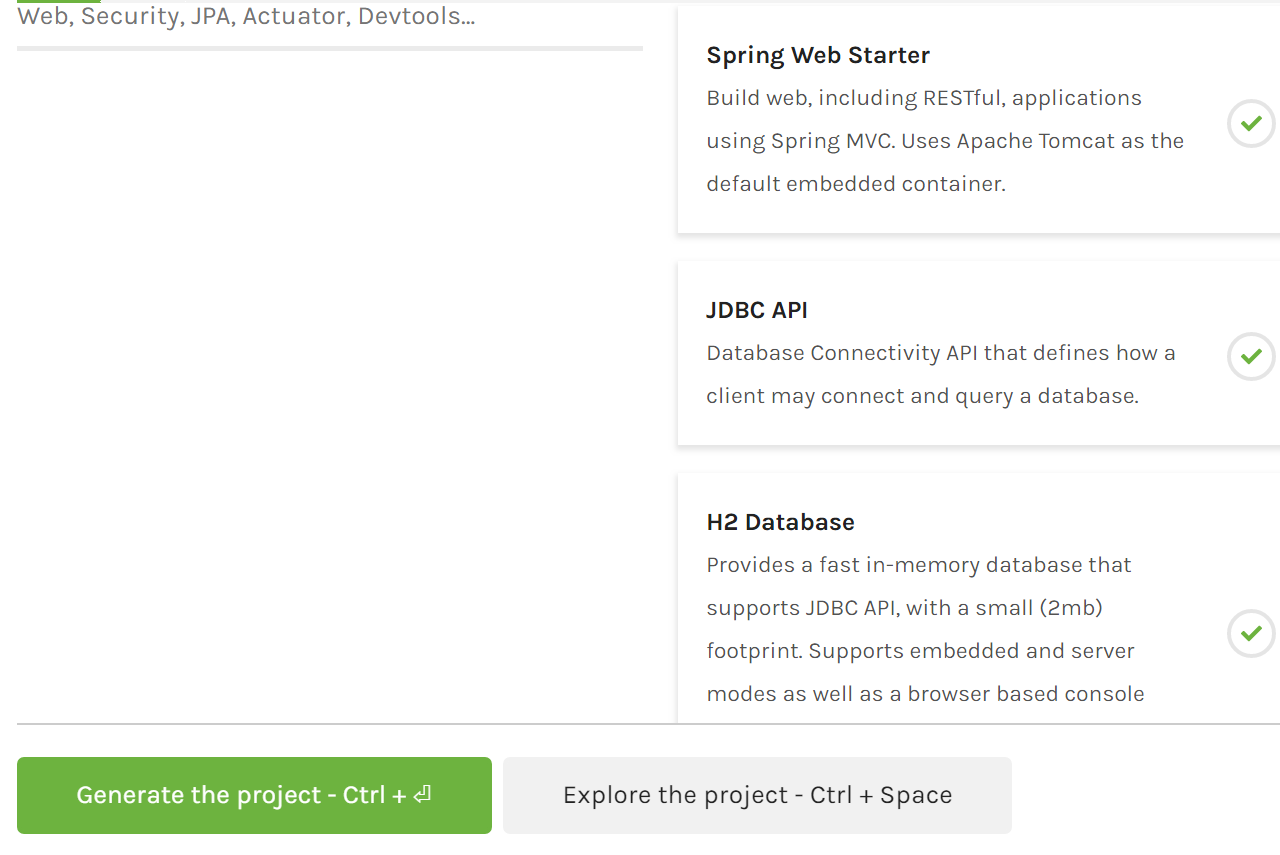The image size is (1280, 855).
Task: Toggle the Spring Web Starter checkmark
Action: pyautogui.click(x=1251, y=124)
